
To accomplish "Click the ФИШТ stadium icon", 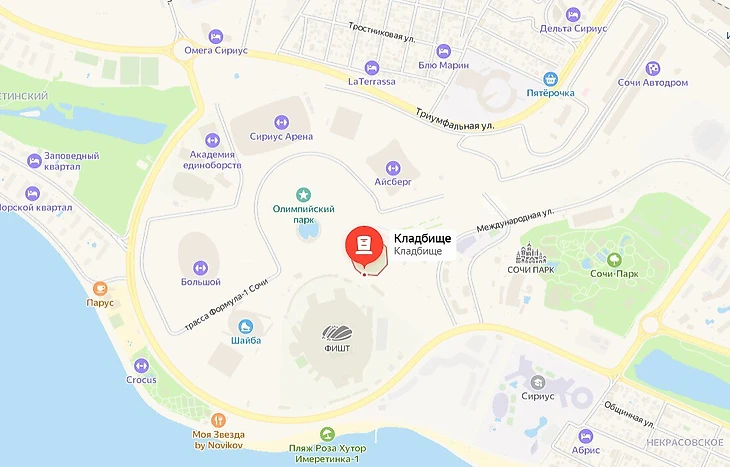I will 337,334.
